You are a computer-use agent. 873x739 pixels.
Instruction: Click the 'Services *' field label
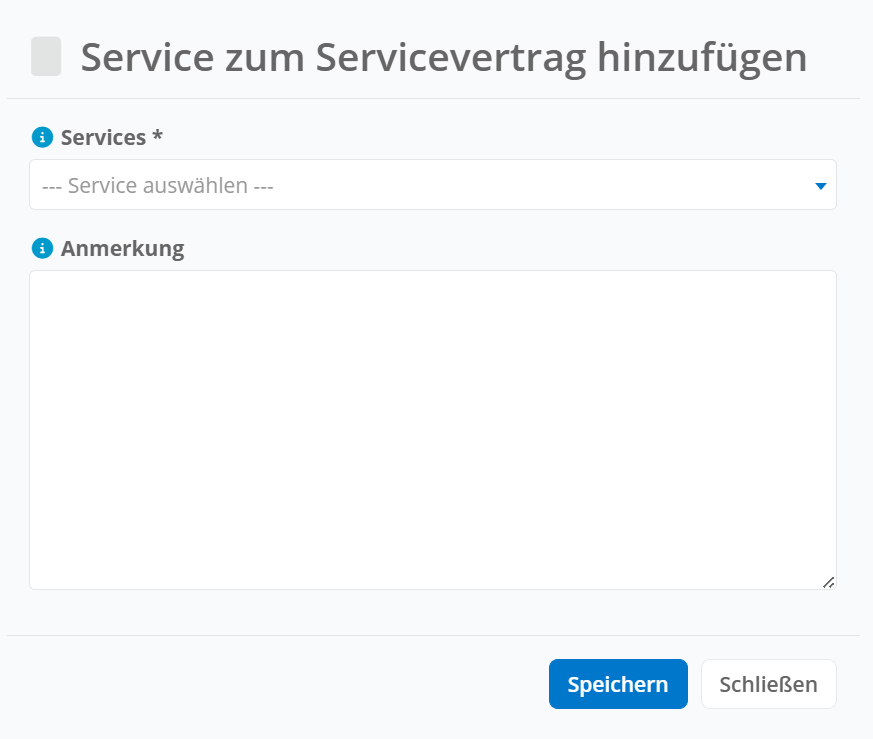(111, 137)
